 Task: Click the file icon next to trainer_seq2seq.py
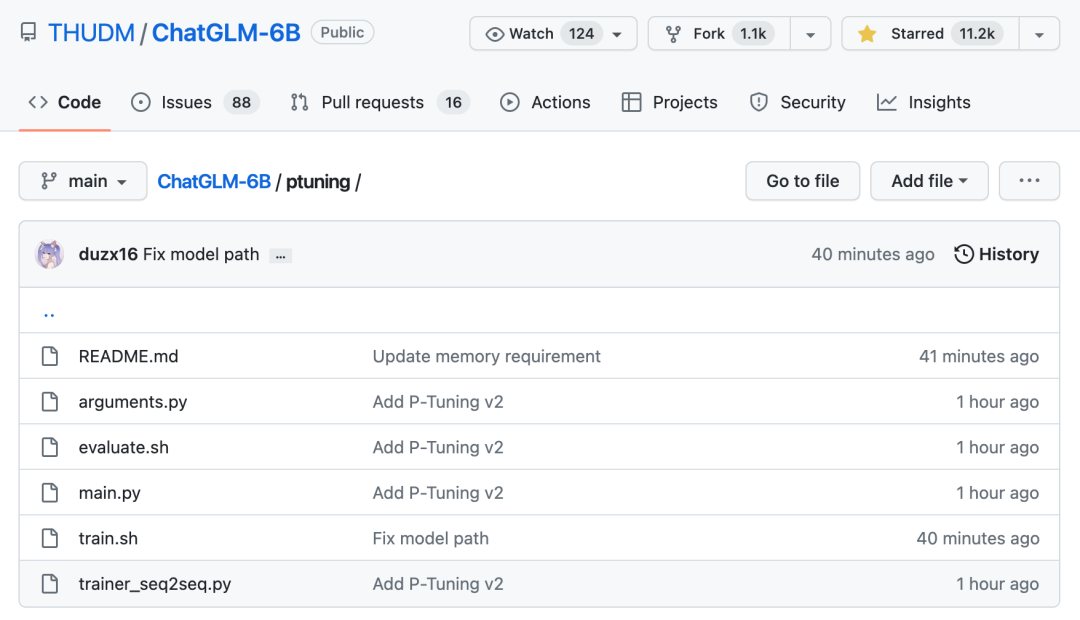(x=50, y=584)
